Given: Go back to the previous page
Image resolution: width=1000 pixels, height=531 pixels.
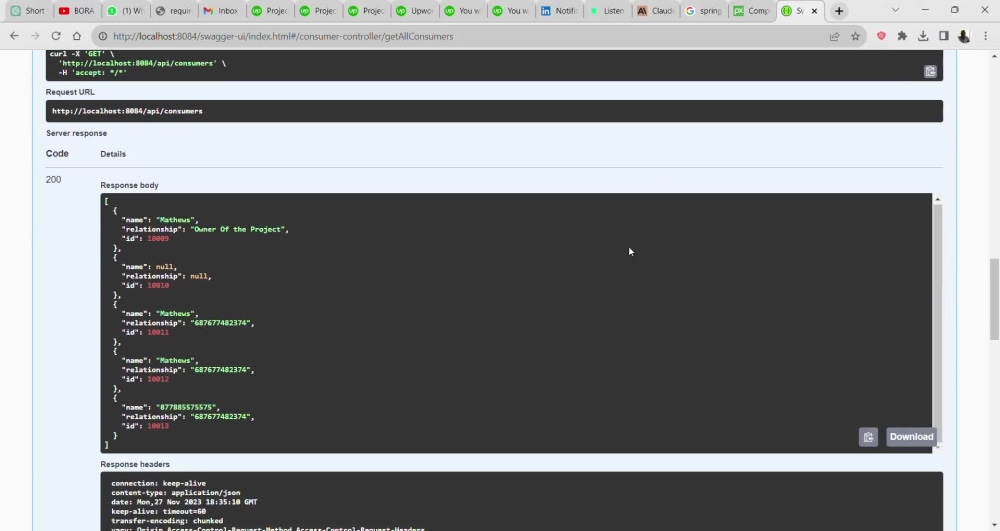Looking at the screenshot, I should [14, 36].
